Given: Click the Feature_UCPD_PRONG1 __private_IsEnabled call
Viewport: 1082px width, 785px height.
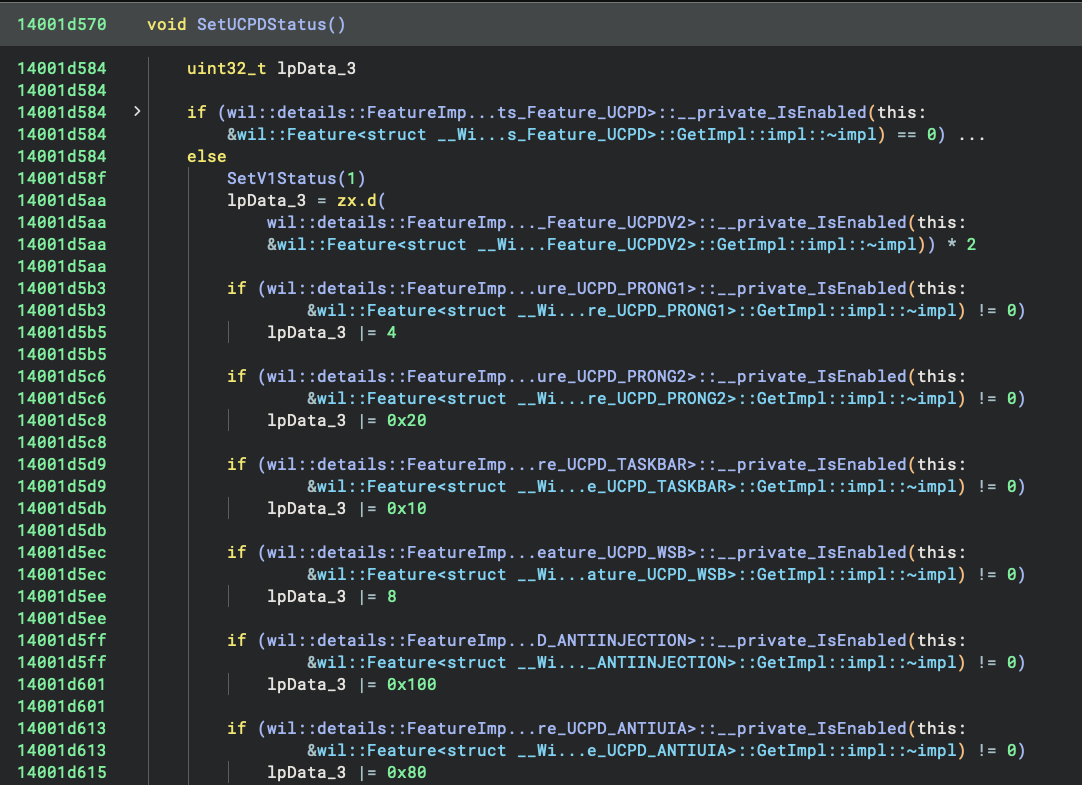Looking at the screenshot, I should (x=616, y=288).
